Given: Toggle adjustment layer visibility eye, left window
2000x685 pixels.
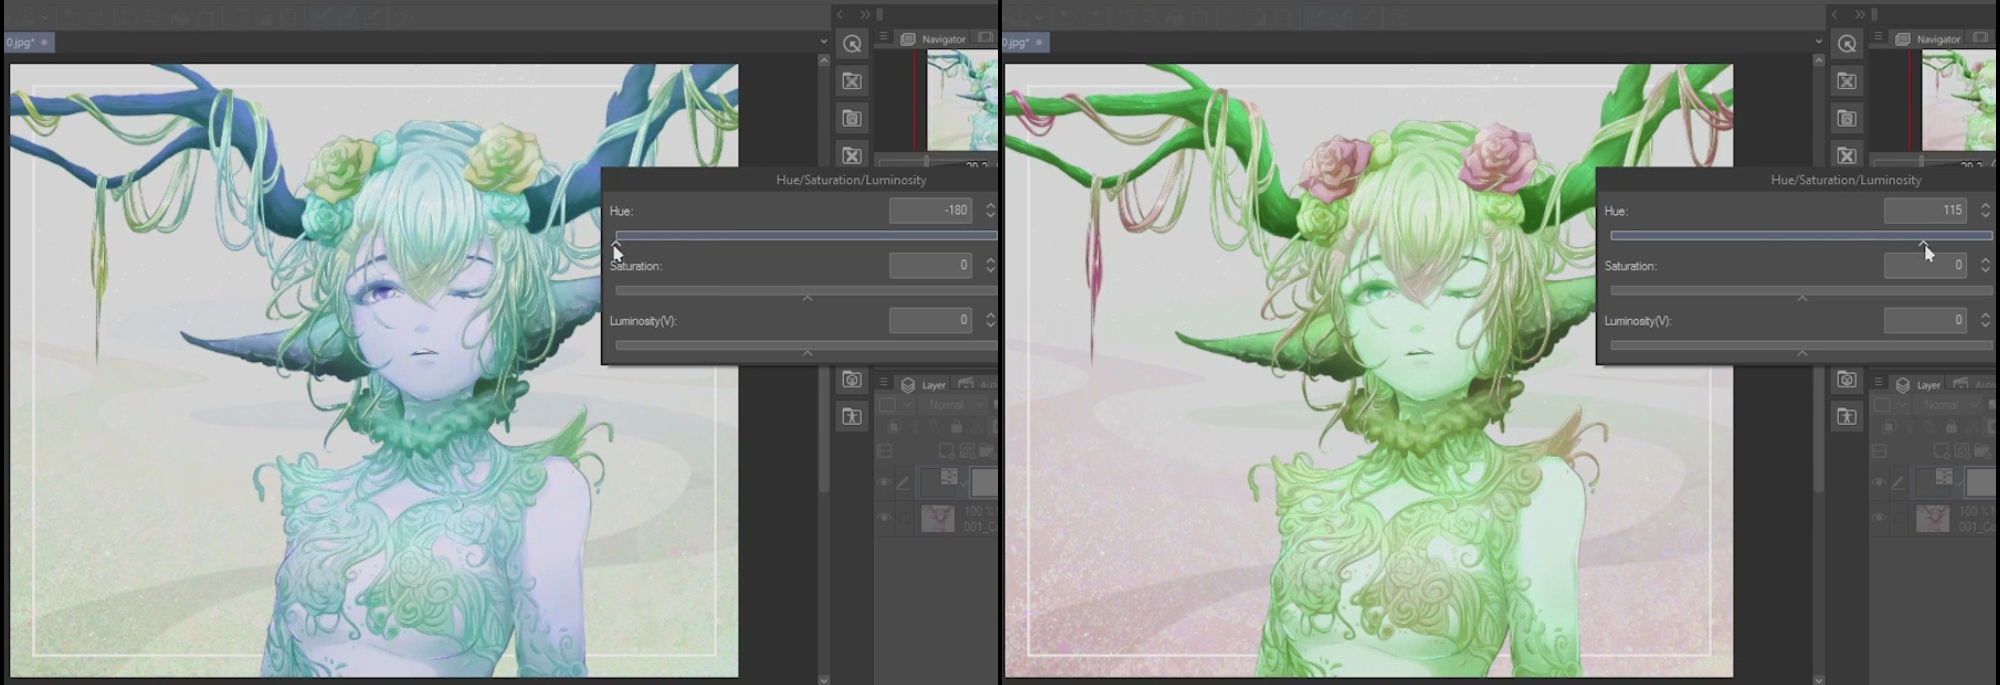Looking at the screenshot, I should pyautogui.click(x=884, y=483).
